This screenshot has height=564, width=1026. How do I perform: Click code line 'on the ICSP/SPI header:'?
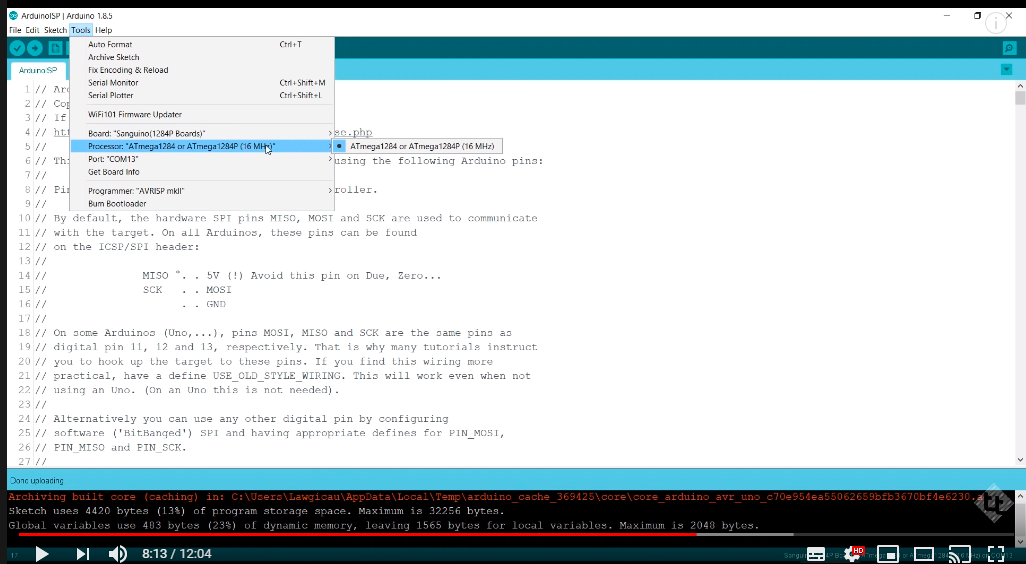click(126, 247)
